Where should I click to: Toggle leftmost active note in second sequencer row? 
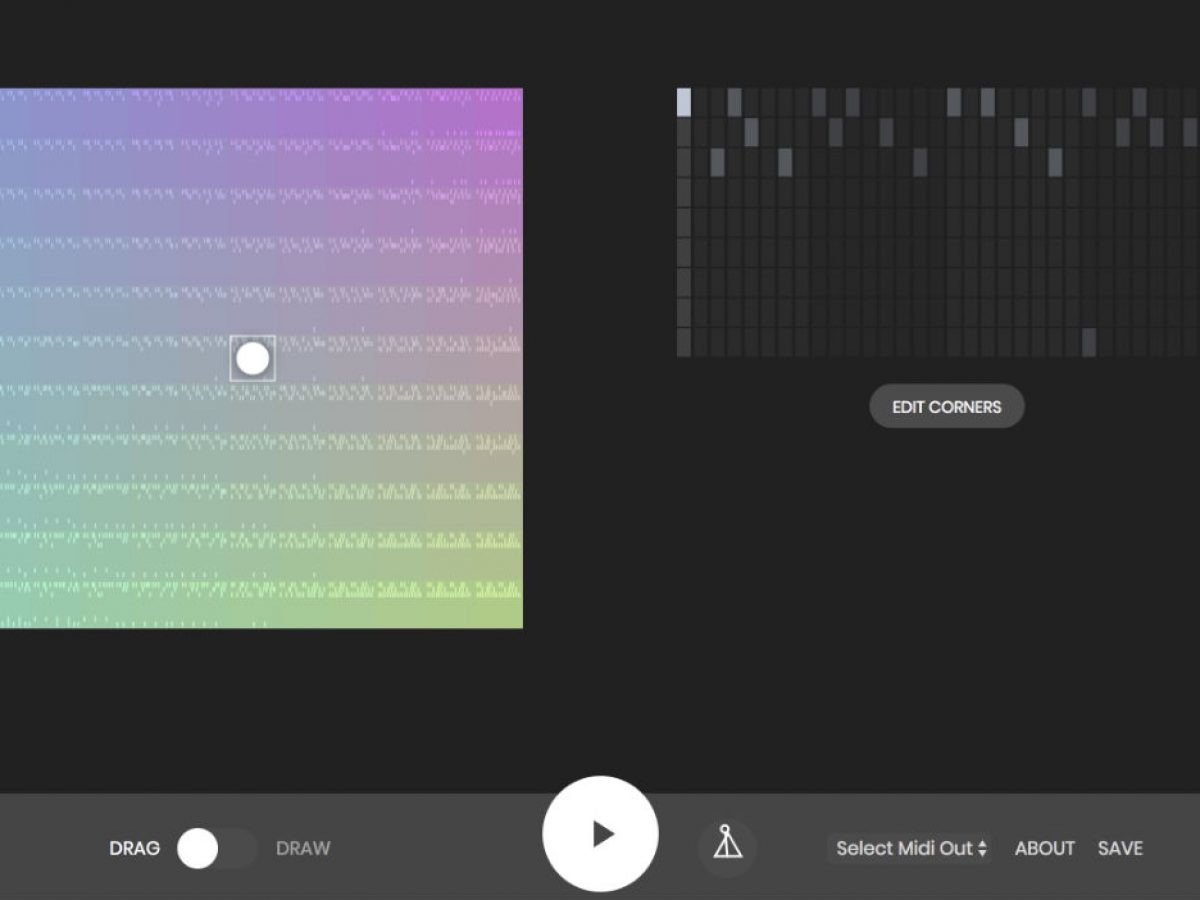[x=751, y=132]
